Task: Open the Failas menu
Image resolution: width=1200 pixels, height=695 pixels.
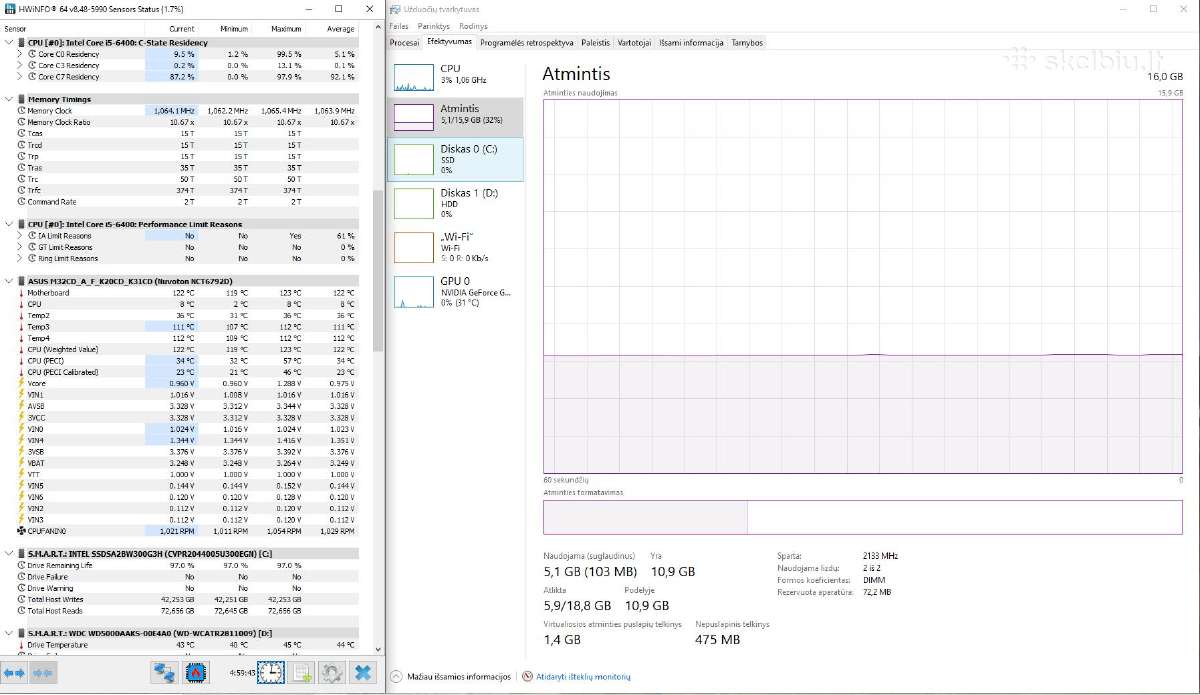Action: pyautogui.click(x=399, y=26)
